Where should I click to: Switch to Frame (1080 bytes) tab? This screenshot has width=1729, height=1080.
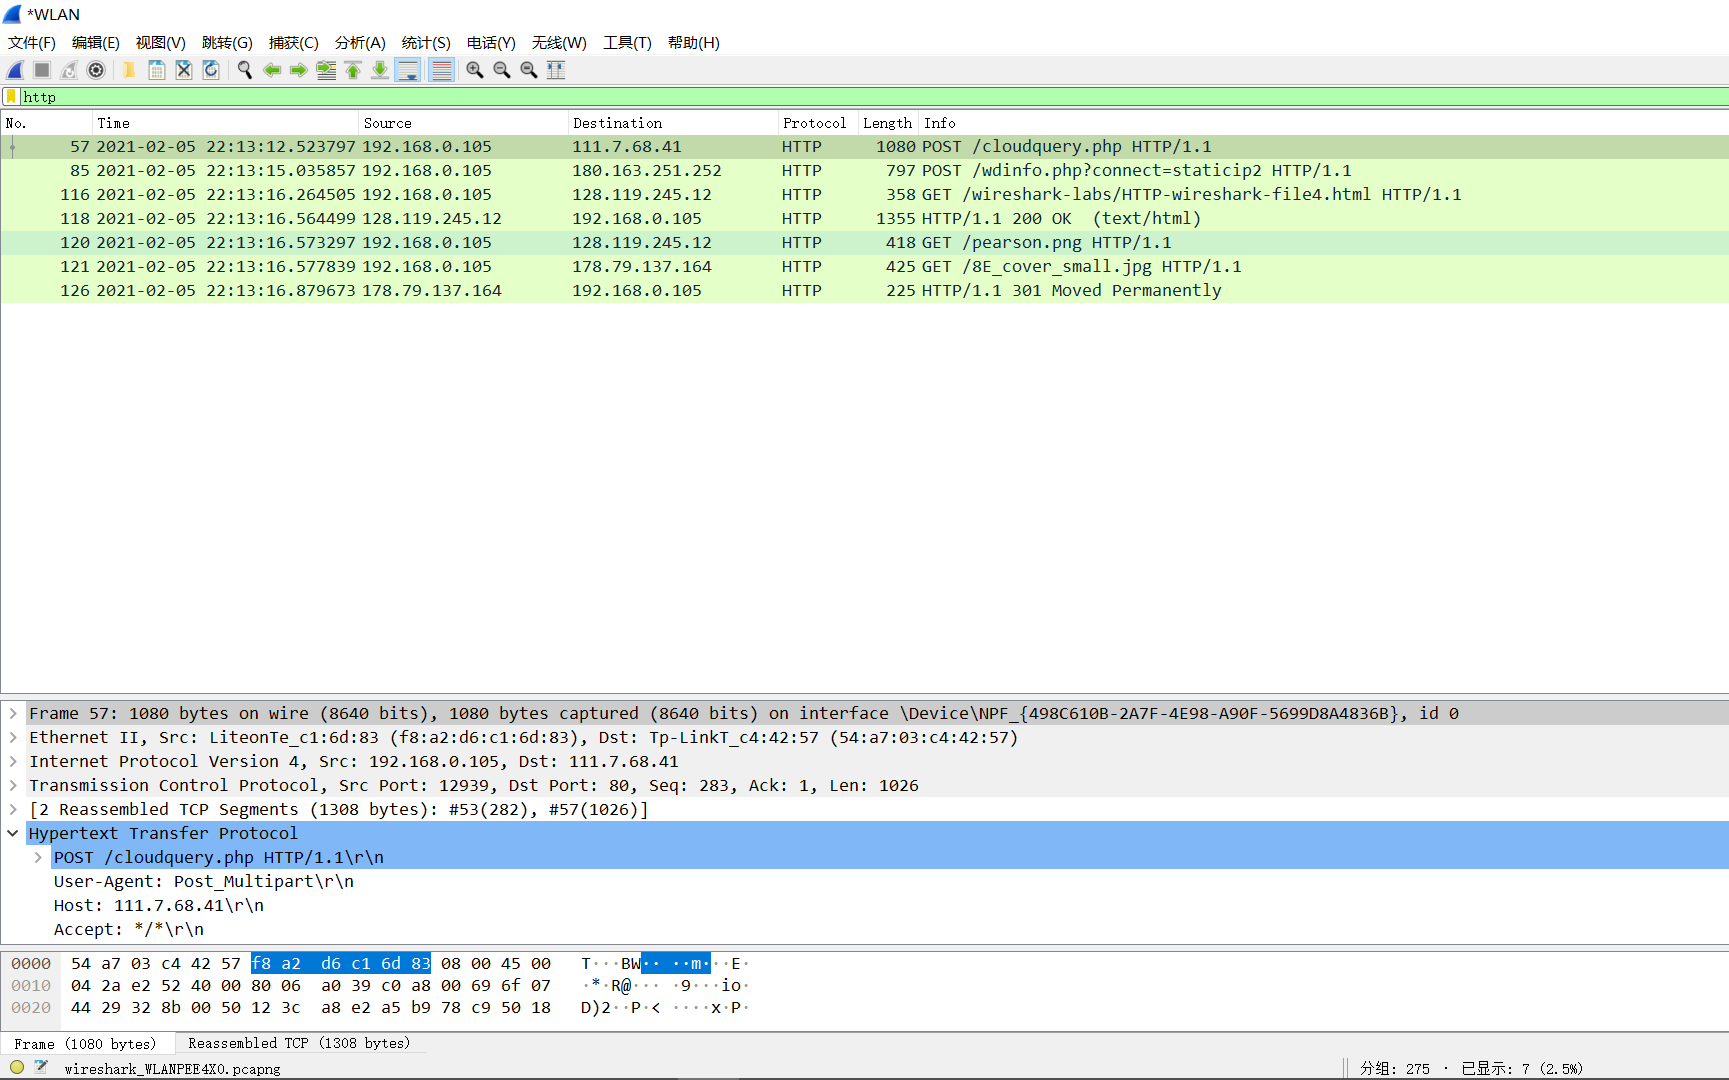[85, 1044]
